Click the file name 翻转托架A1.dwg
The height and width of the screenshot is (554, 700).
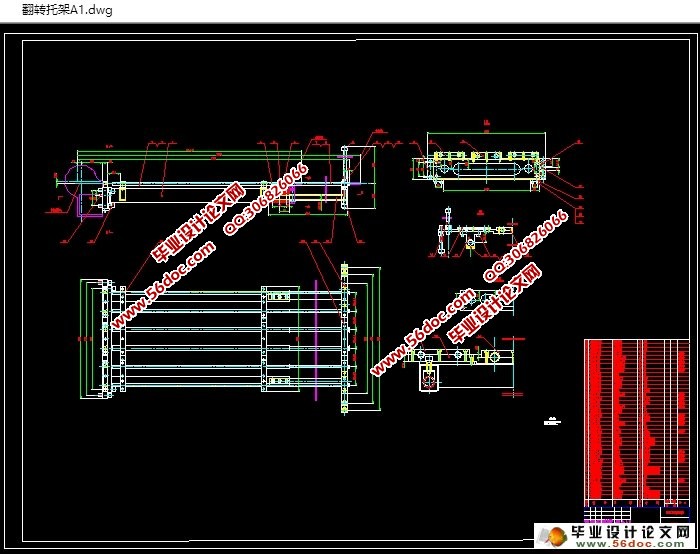click(67, 10)
